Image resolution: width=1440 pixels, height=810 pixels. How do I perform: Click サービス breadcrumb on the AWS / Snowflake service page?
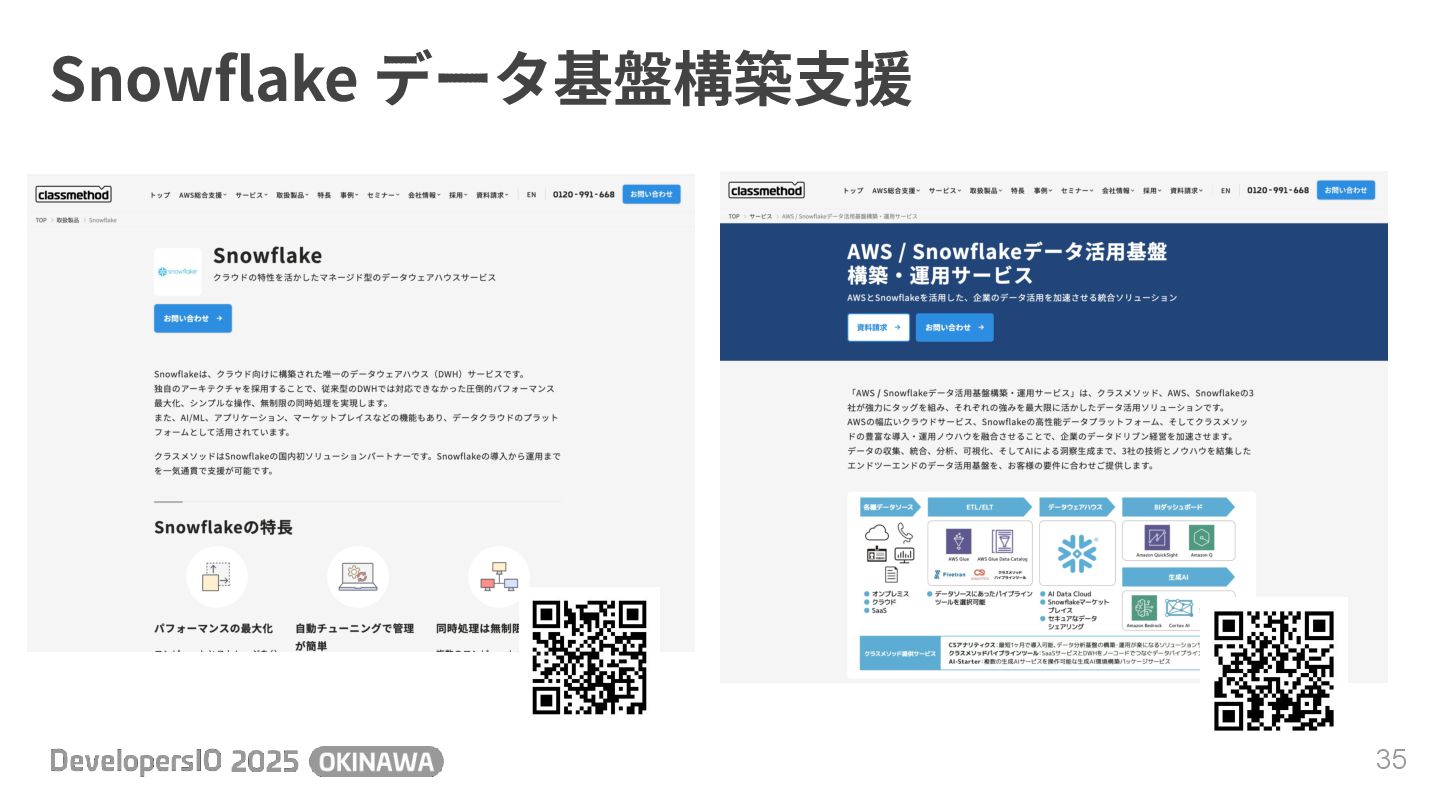click(761, 216)
